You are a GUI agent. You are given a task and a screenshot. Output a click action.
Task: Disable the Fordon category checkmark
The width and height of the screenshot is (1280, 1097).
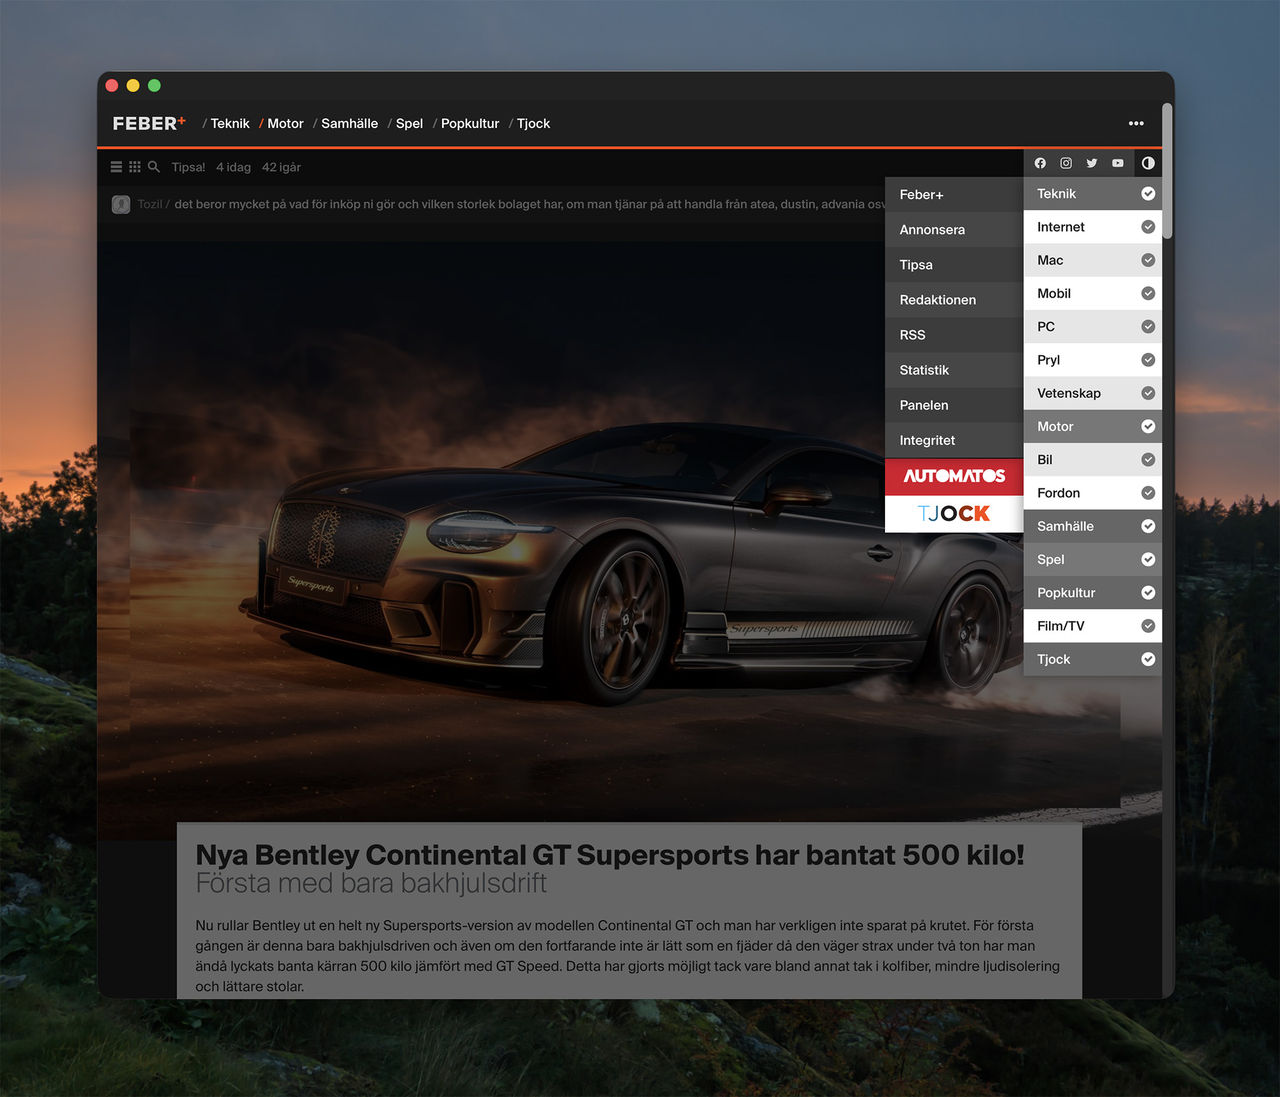pyautogui.click(x=1148, y=493)
